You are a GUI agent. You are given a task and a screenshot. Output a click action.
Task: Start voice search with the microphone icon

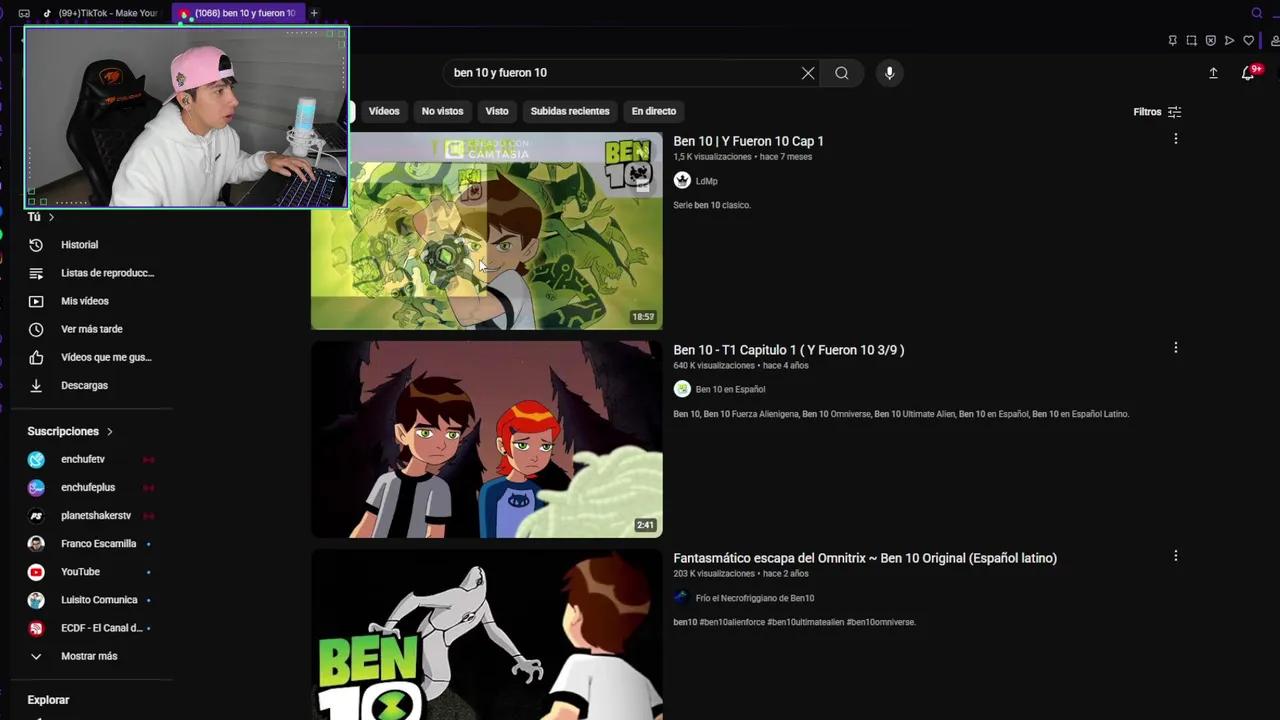889,73
